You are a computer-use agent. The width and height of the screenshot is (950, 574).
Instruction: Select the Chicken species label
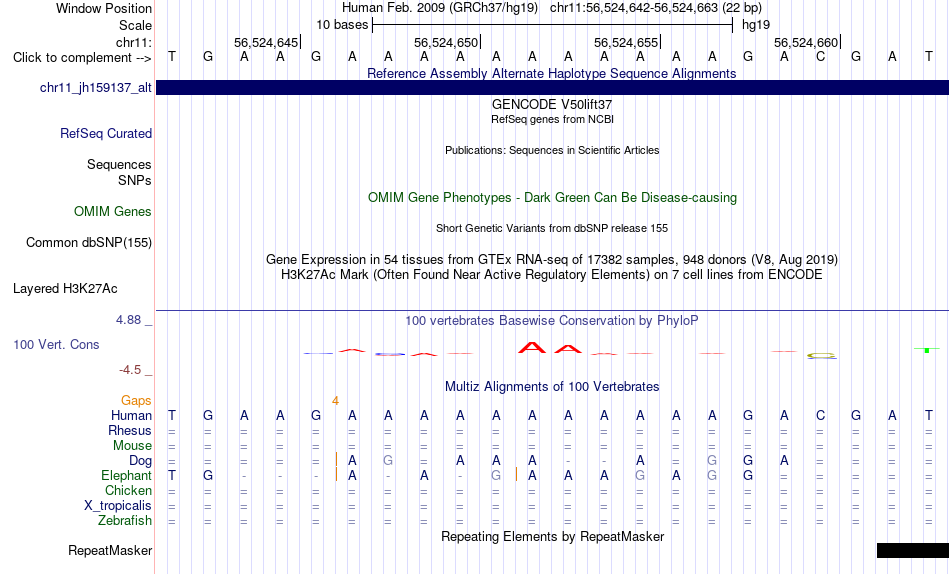[x=128, y=490]
